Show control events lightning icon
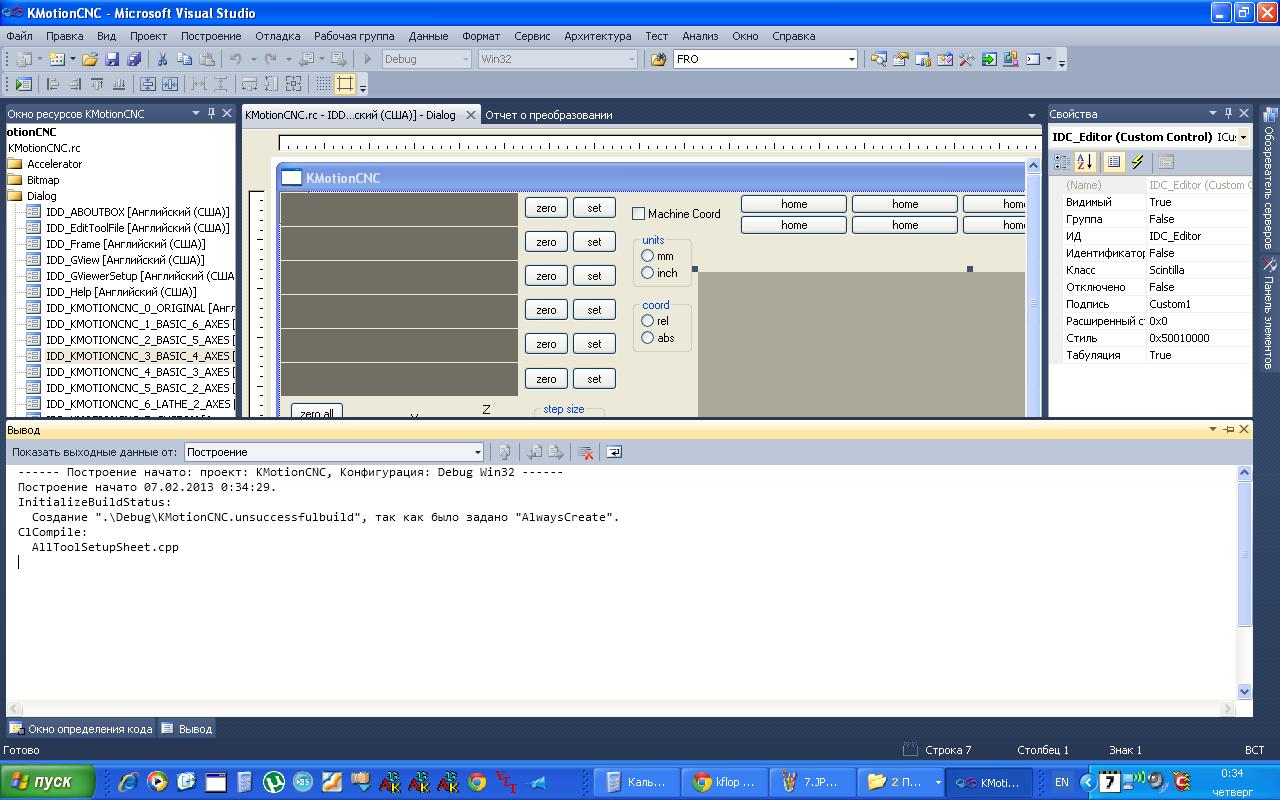The width and height of the screenshot is (1280, 800). coord(1138,162)
